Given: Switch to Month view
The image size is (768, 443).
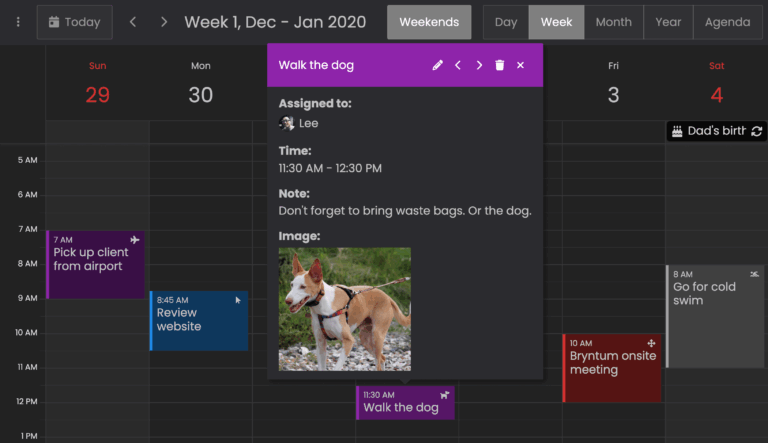Looking at the screenshot, I should 614,22.
